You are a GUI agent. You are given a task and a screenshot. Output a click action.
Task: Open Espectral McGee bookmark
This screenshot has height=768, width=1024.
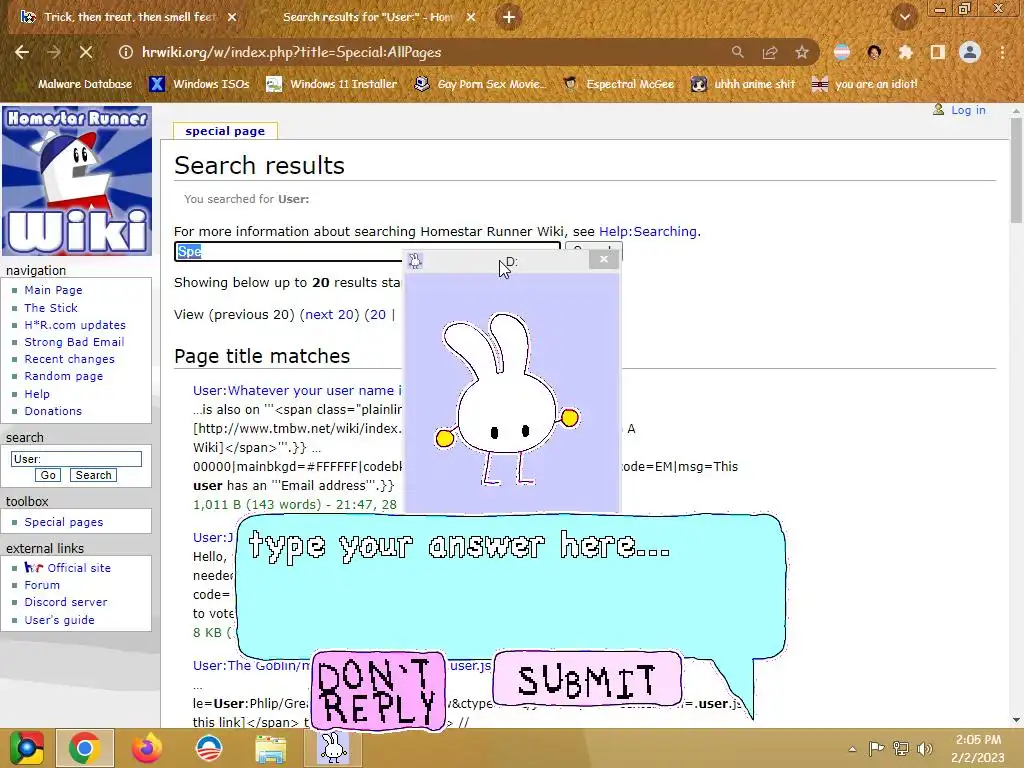point(618,84)
